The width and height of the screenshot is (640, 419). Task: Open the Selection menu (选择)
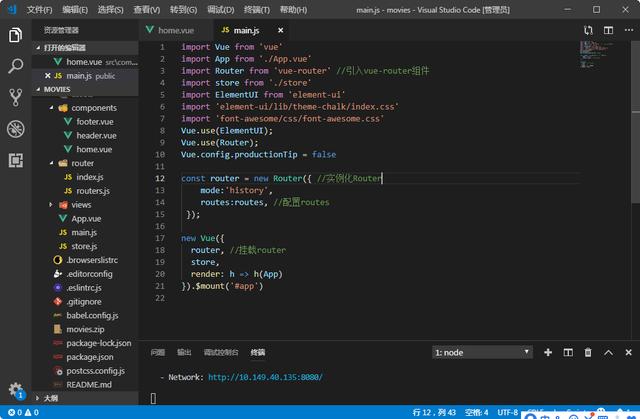click(x=110, y=9)
